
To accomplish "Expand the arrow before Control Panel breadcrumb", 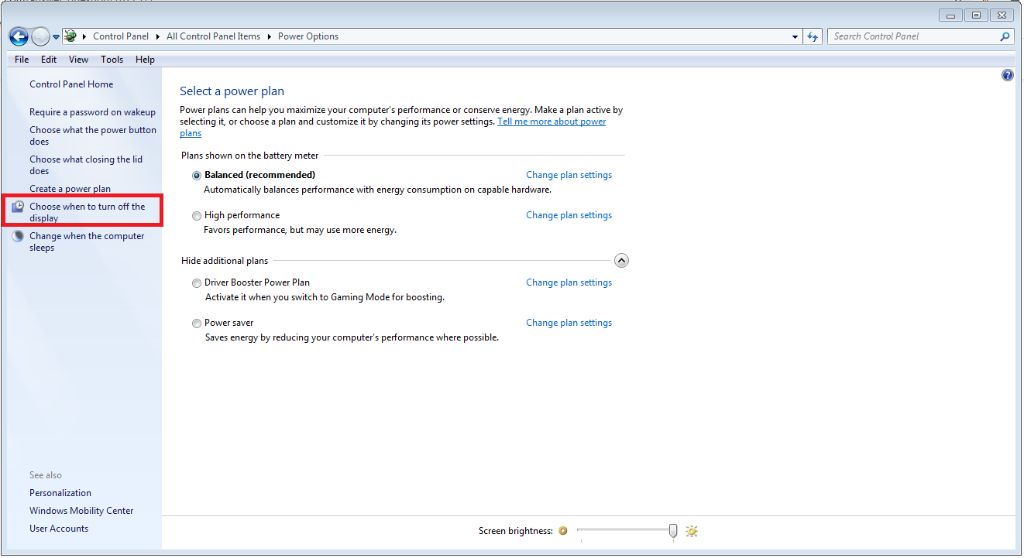I will pos(84,37).
